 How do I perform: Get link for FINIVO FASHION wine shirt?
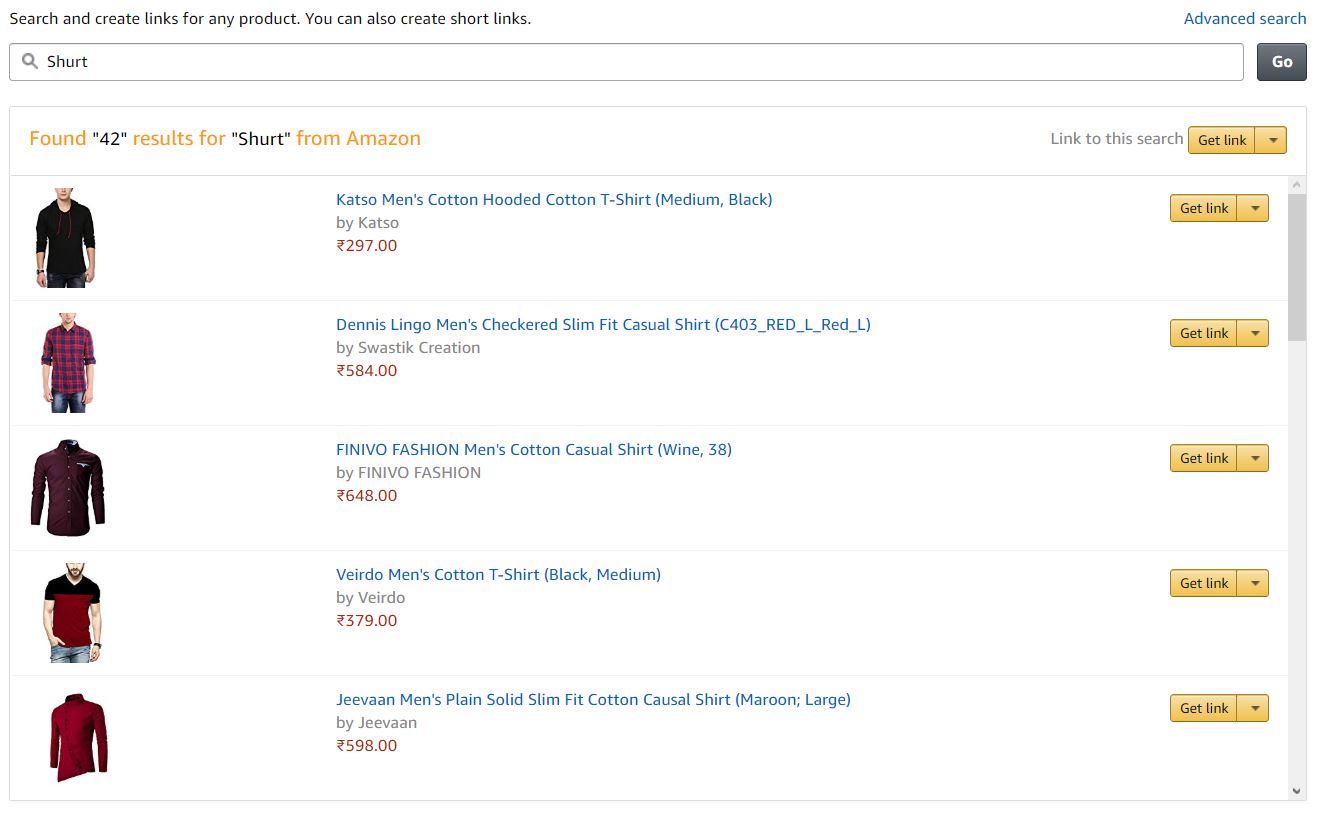(1204, 458)
